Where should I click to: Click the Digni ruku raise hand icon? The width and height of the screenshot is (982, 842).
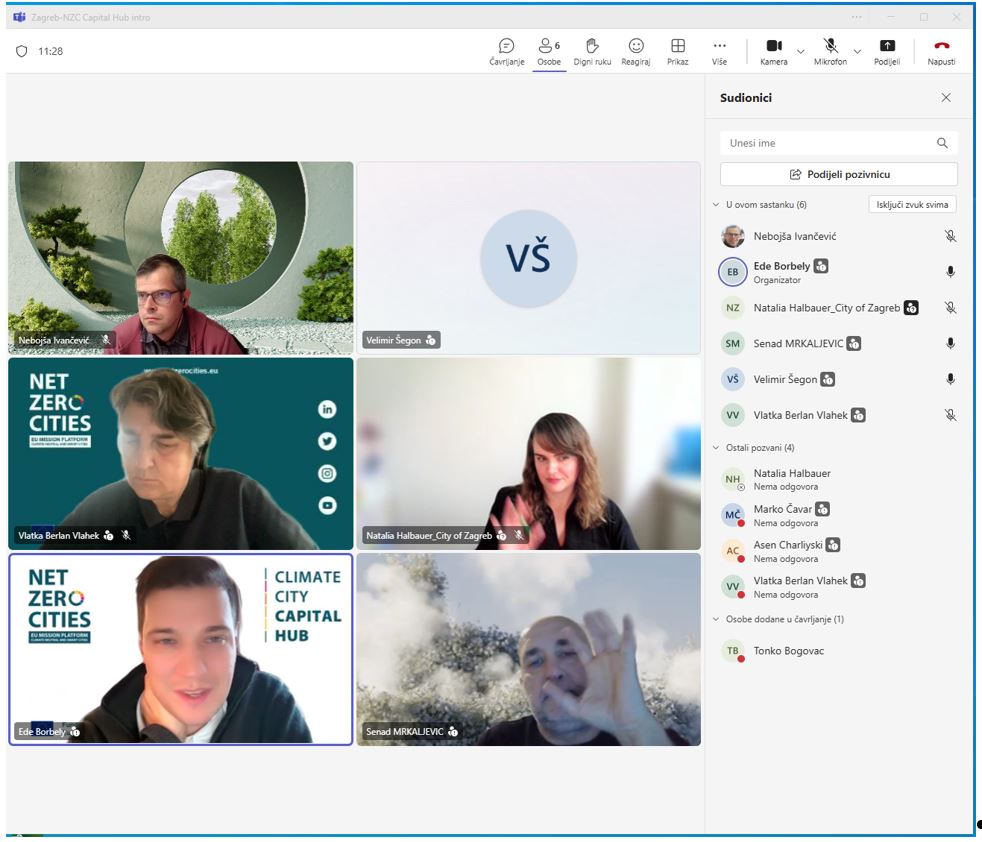pyautogui.click(x=592, y=47)
